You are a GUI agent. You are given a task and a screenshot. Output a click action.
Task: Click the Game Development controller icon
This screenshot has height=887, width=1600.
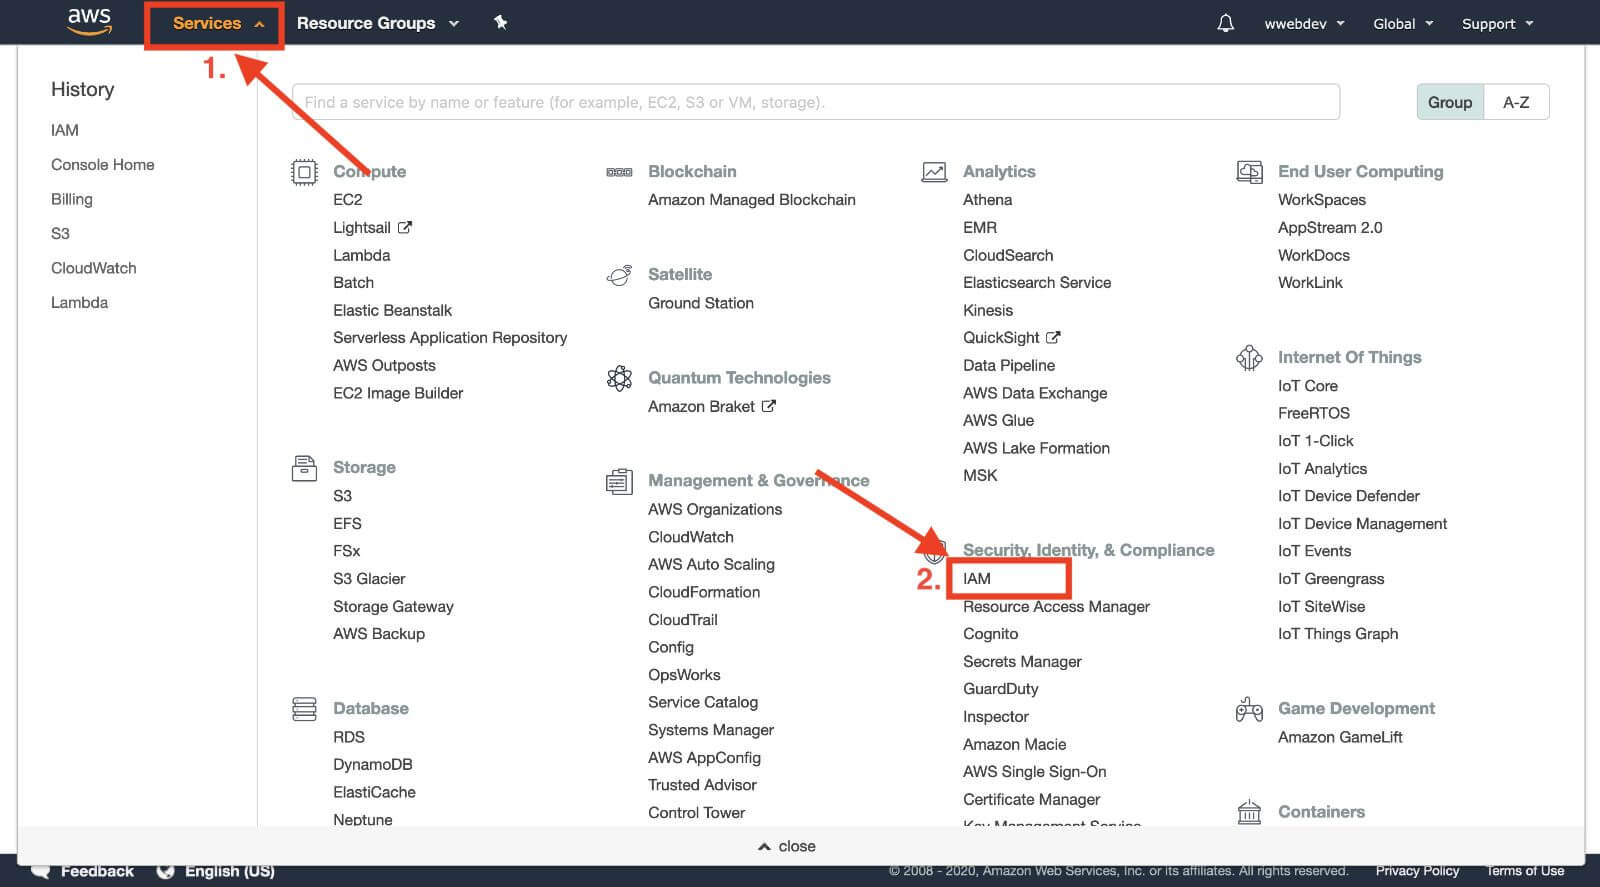(x=1249, y=709)
